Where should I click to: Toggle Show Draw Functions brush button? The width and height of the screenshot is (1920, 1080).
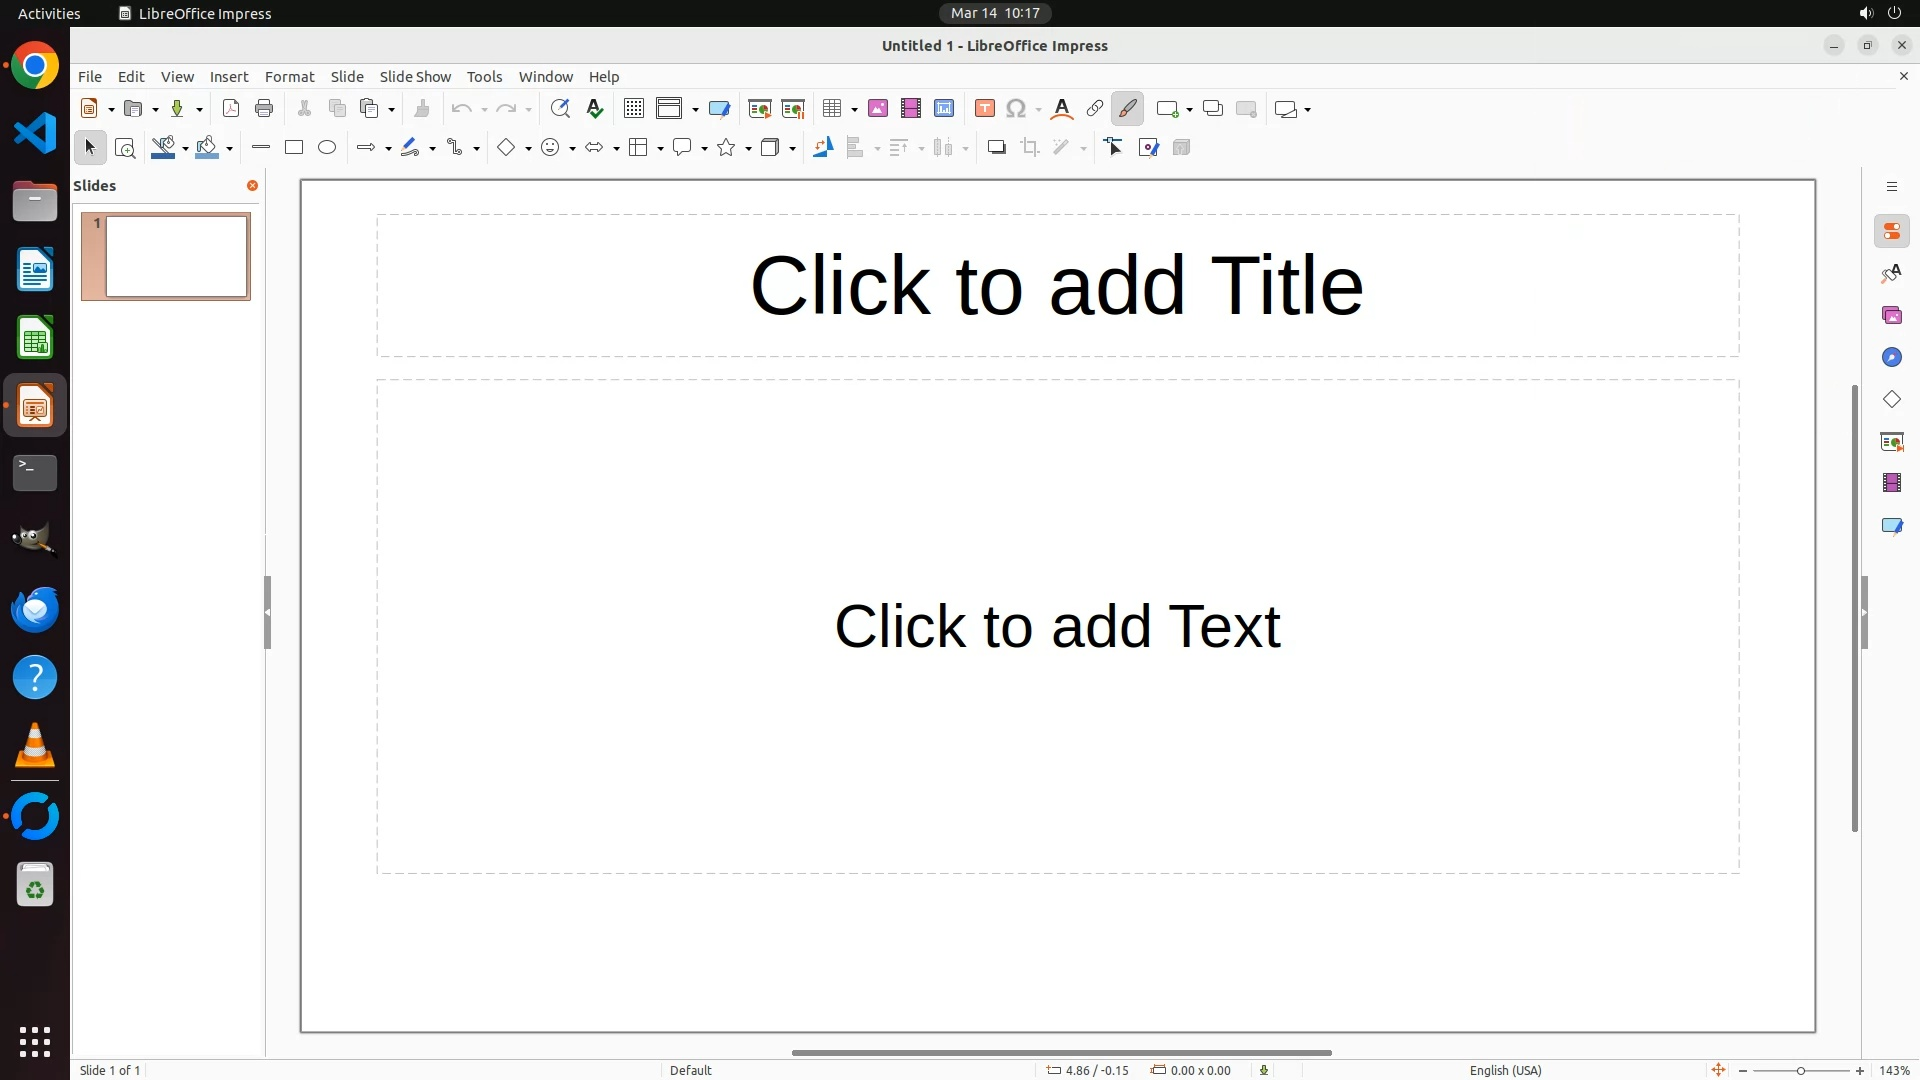[x=1128, y=109]
